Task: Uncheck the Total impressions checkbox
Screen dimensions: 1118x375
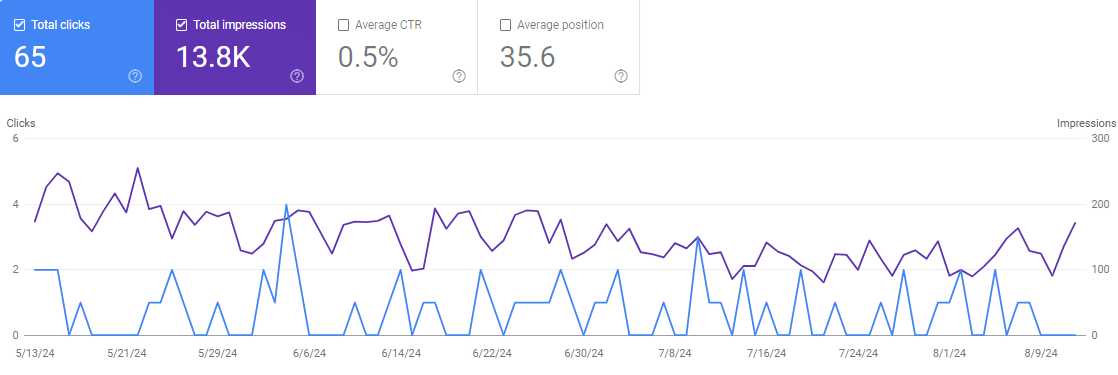Action: tap(181, 25)
